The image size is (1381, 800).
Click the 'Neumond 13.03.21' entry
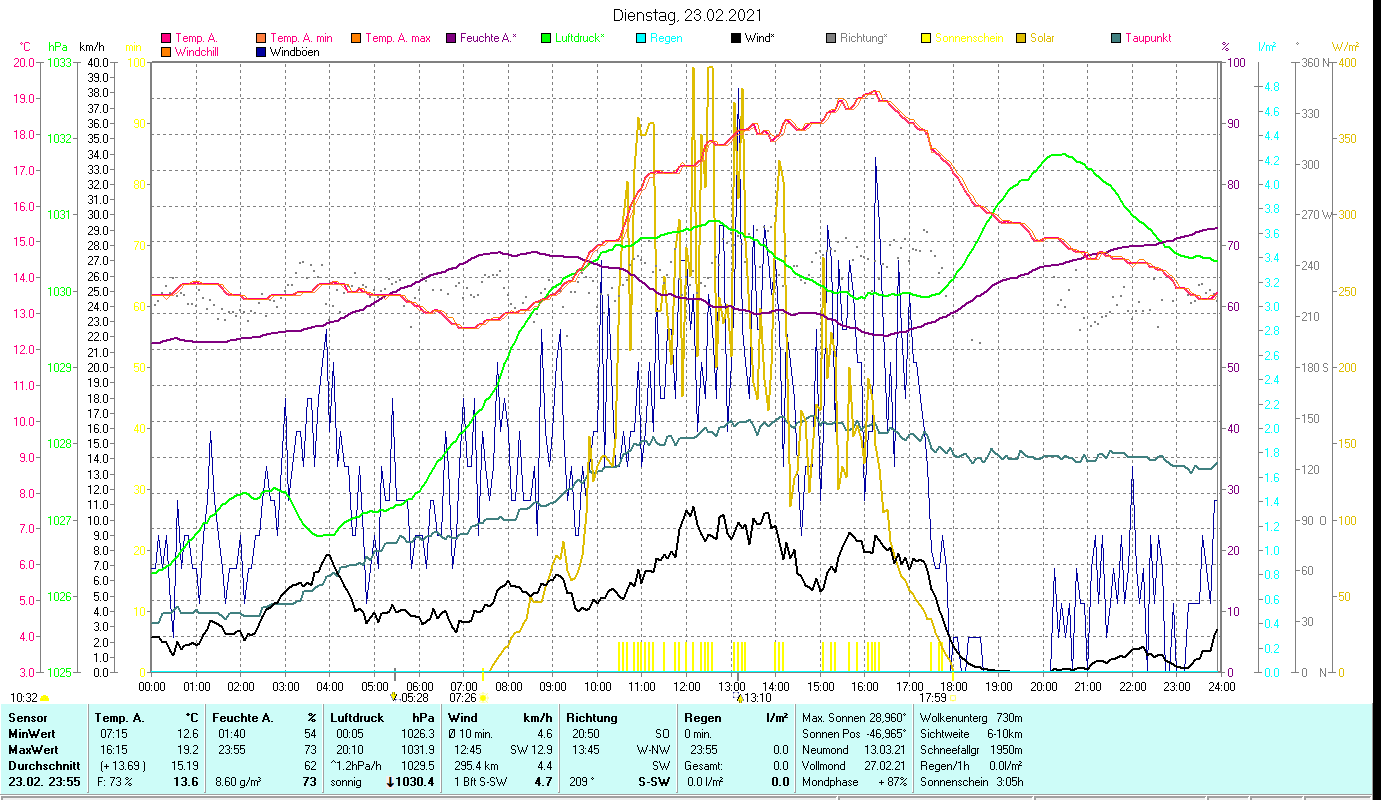pyautogui.click(x=854, y=750)
